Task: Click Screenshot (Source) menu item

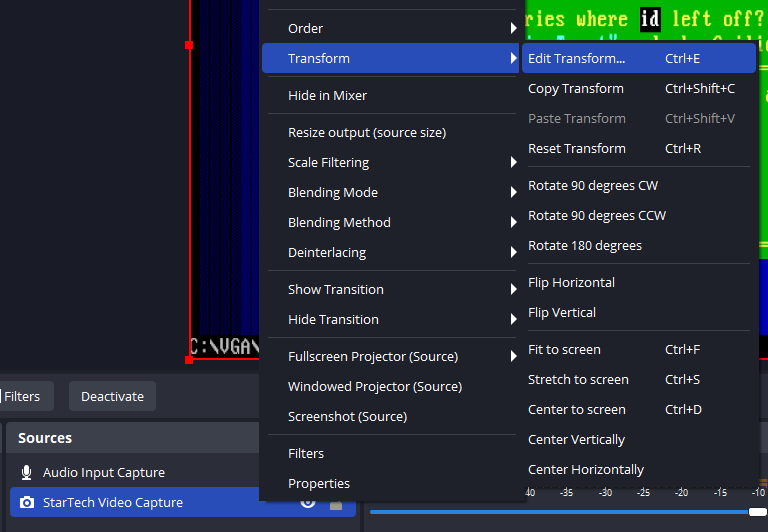Action: (x=347, y=416)
